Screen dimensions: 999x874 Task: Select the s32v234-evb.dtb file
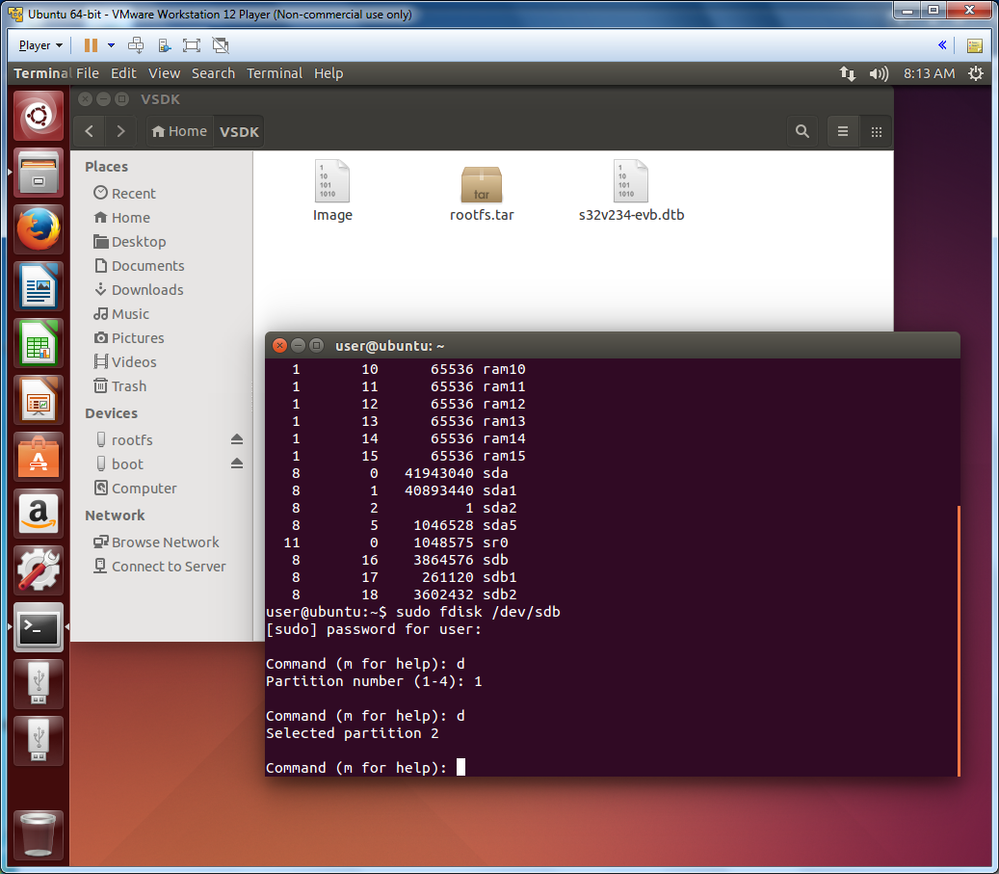[x=631, y=190]
